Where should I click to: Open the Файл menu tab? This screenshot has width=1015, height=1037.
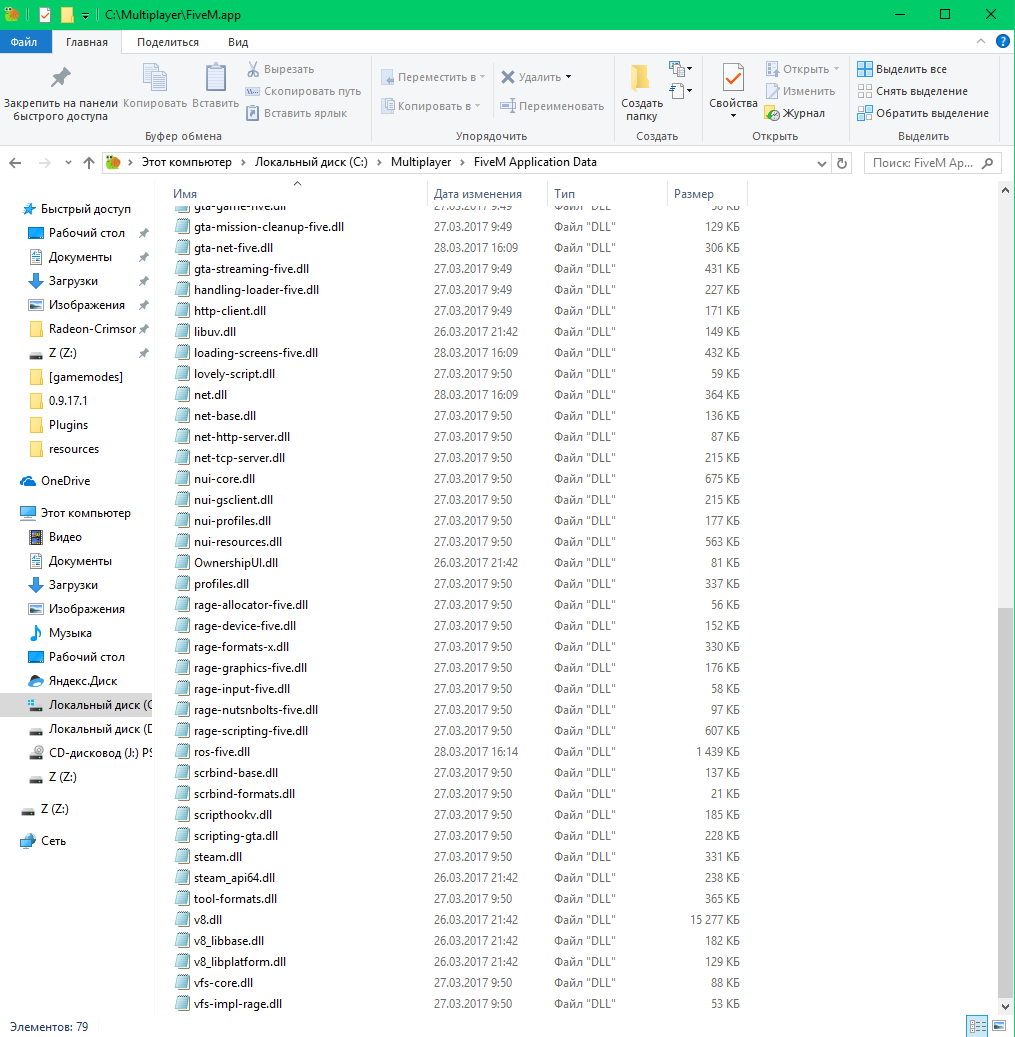[24, 42]
